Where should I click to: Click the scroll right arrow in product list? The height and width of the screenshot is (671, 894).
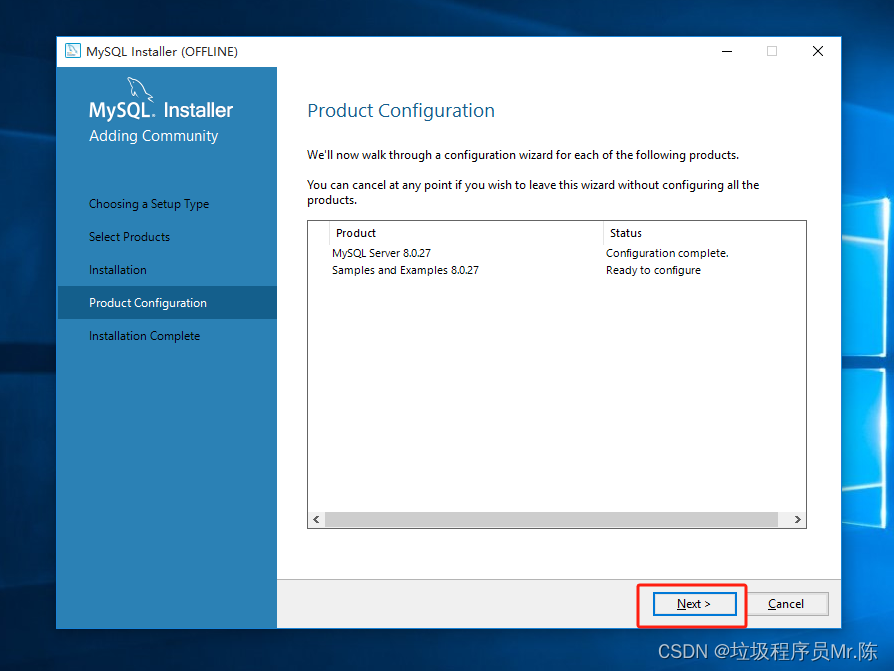pos(797,519)
